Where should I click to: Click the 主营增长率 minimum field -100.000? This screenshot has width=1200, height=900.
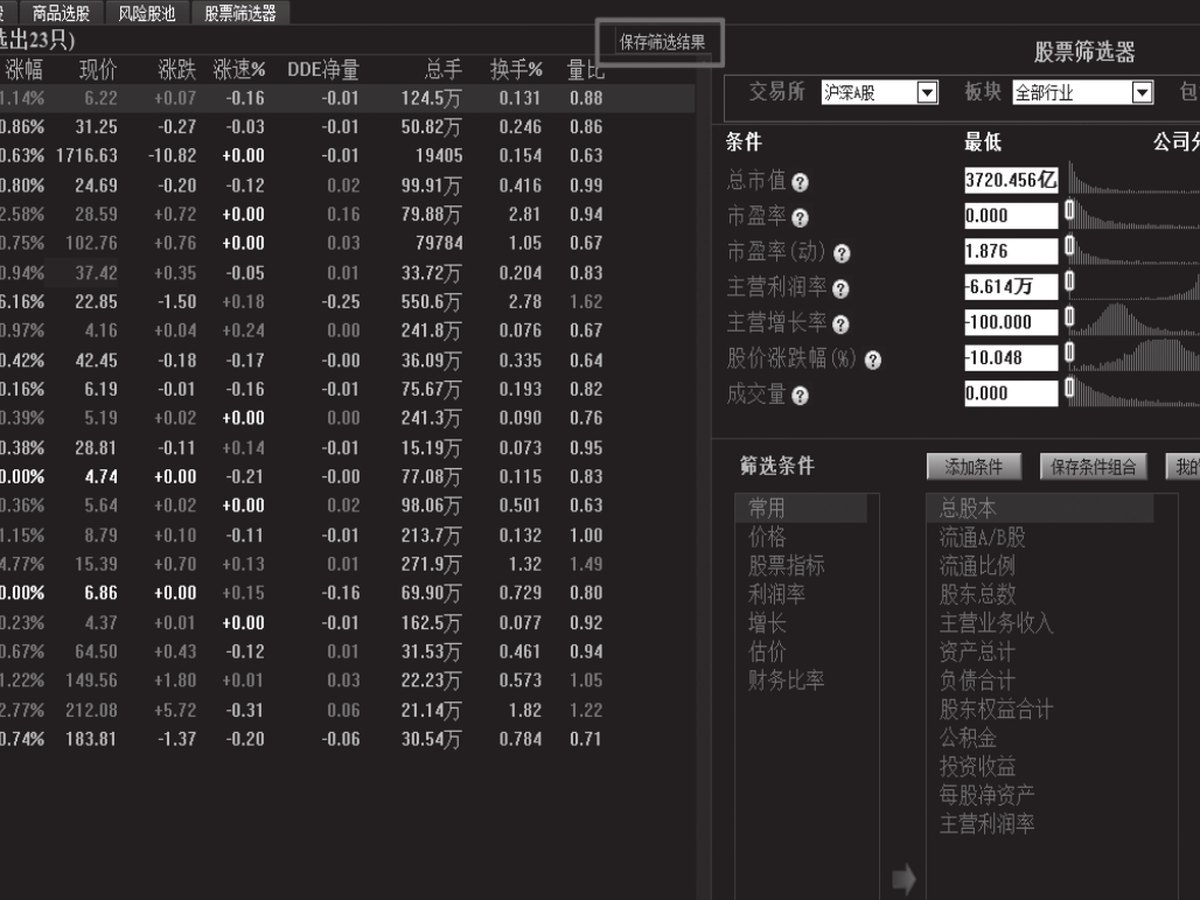[1011, 322]
